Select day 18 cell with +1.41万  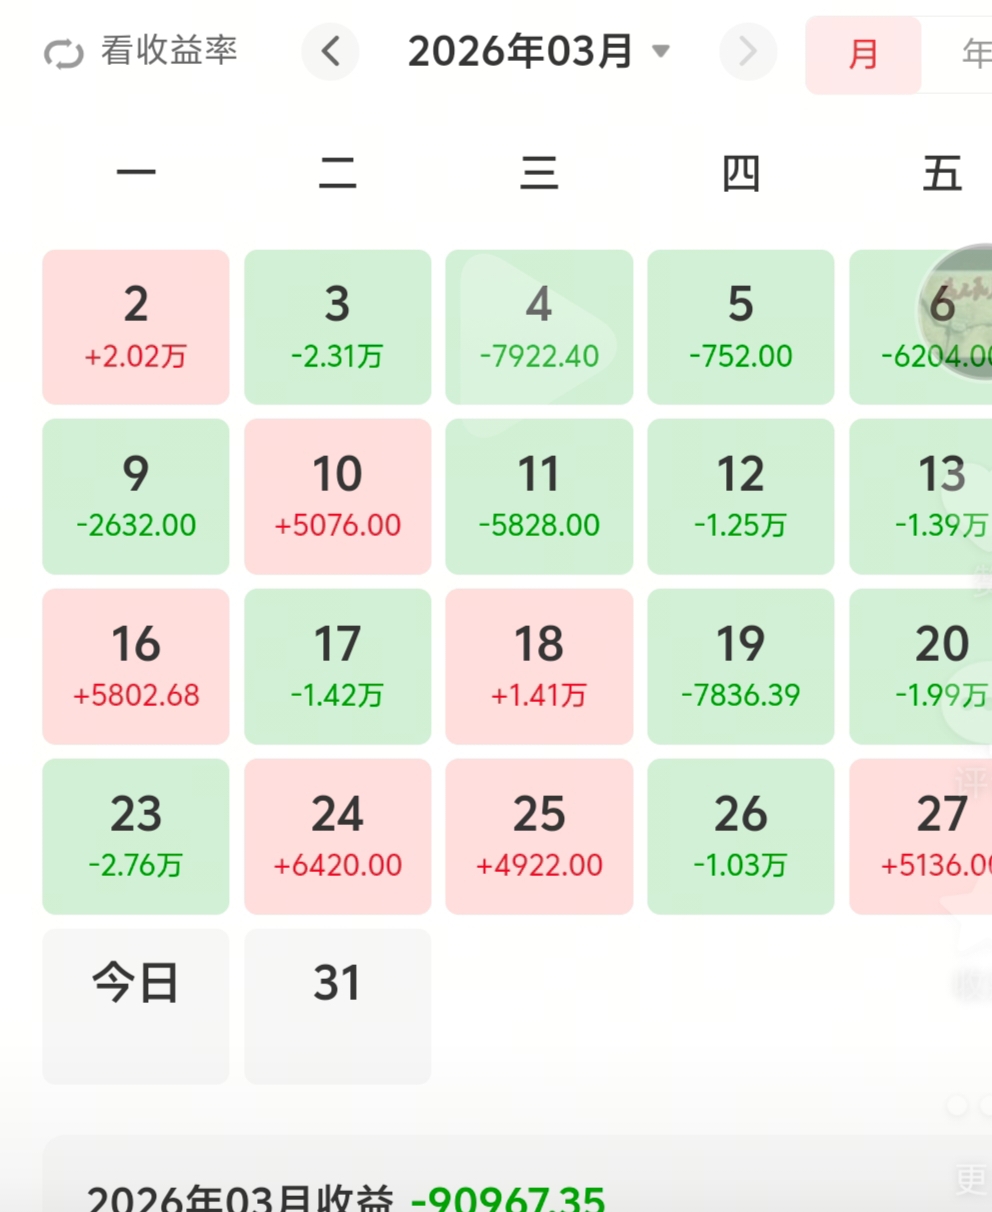coord(539,666)
